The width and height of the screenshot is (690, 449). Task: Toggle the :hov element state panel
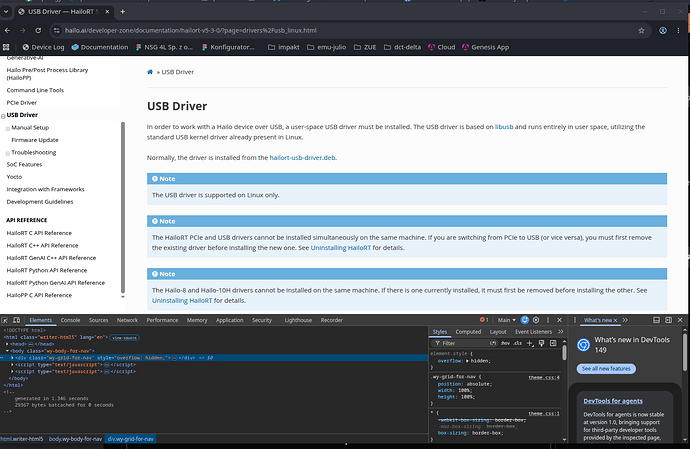[505, 343]
